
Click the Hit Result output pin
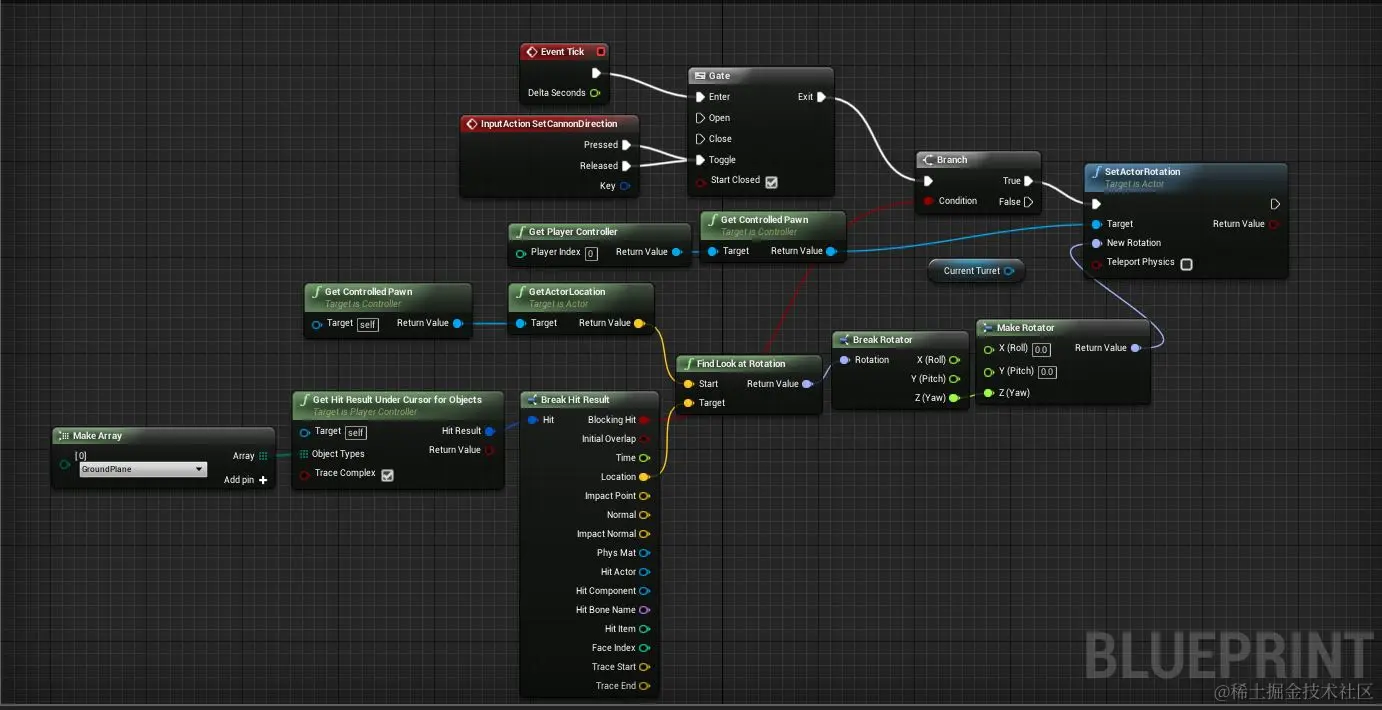[490, 431]
